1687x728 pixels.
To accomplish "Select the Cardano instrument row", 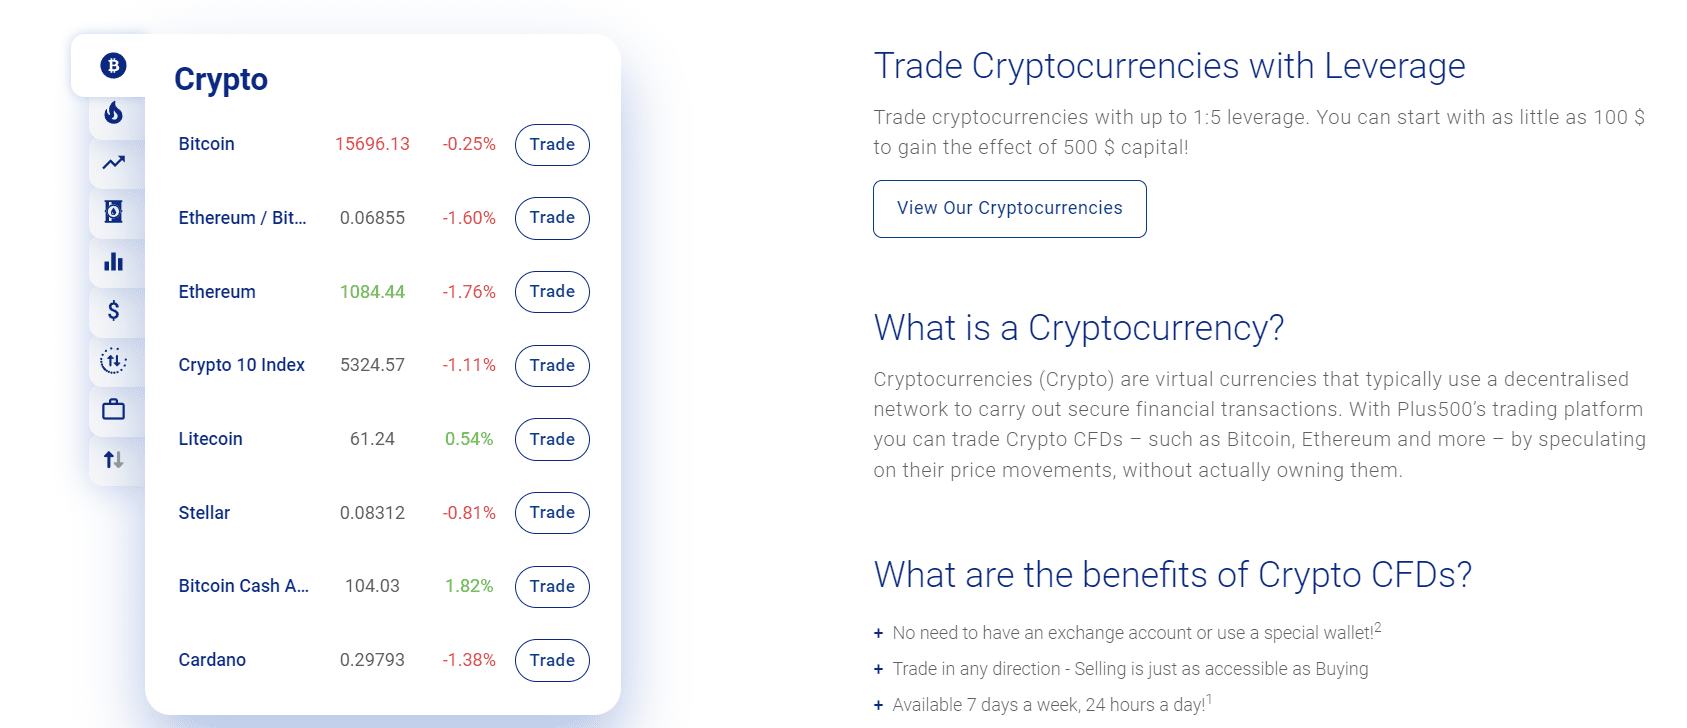I will [212, 660].
